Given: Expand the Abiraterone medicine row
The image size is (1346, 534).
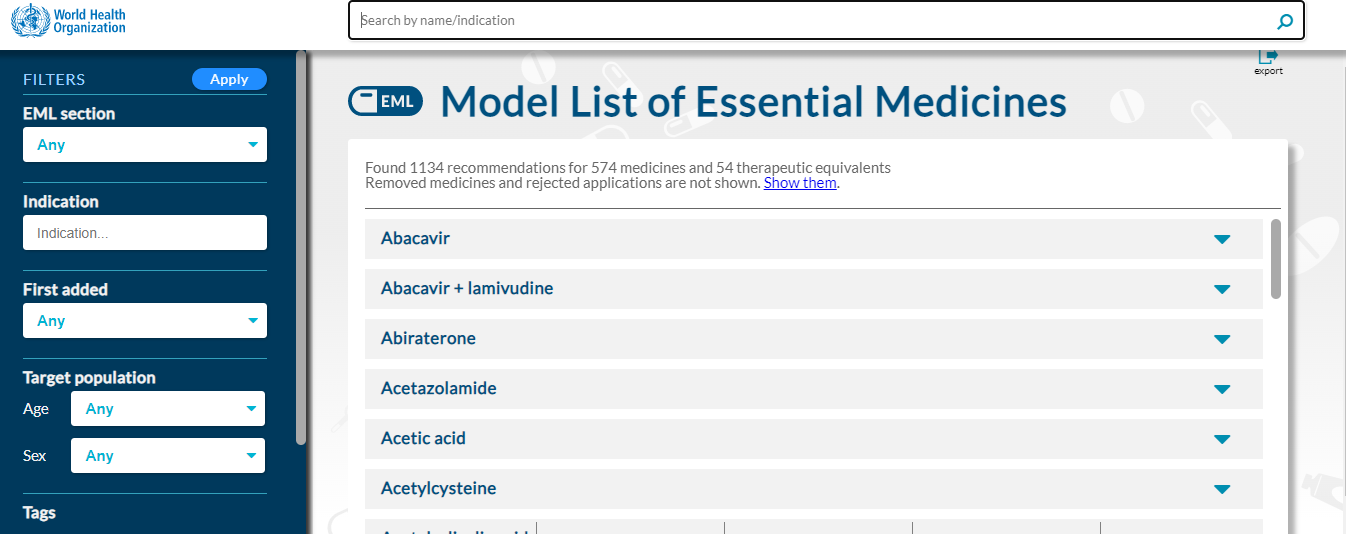Looking at the screenshot, I should point(1221,339).
